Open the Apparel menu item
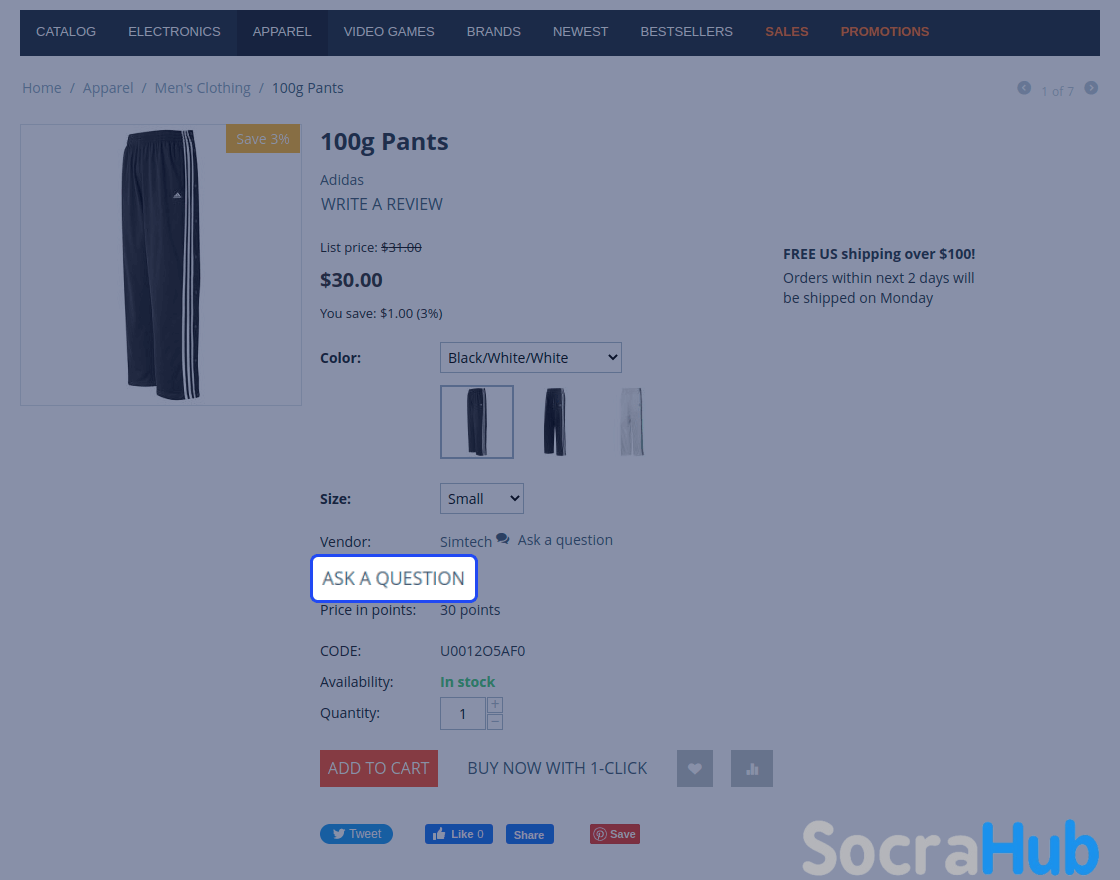Screen dimensions: 1120x880 click(x=282, y=32)
